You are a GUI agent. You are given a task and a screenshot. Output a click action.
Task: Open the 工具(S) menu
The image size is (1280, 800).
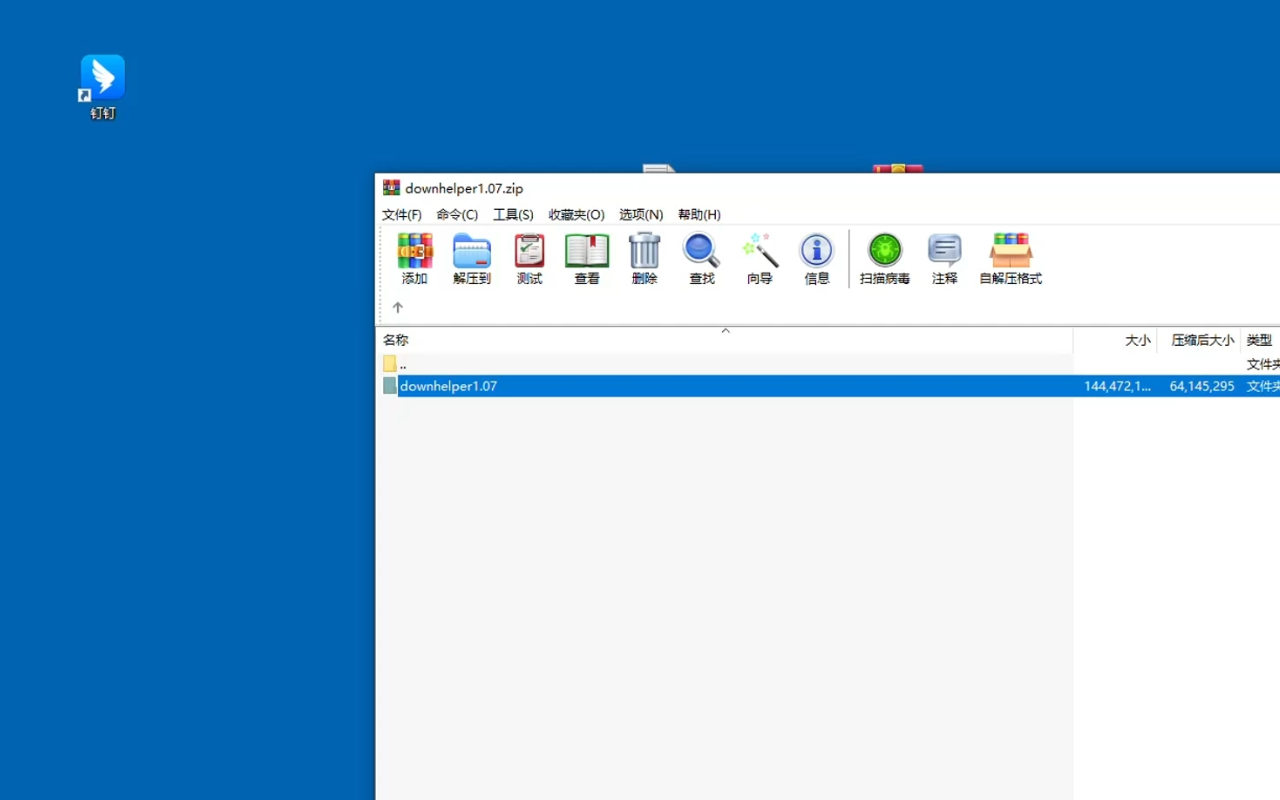[513, 215]
